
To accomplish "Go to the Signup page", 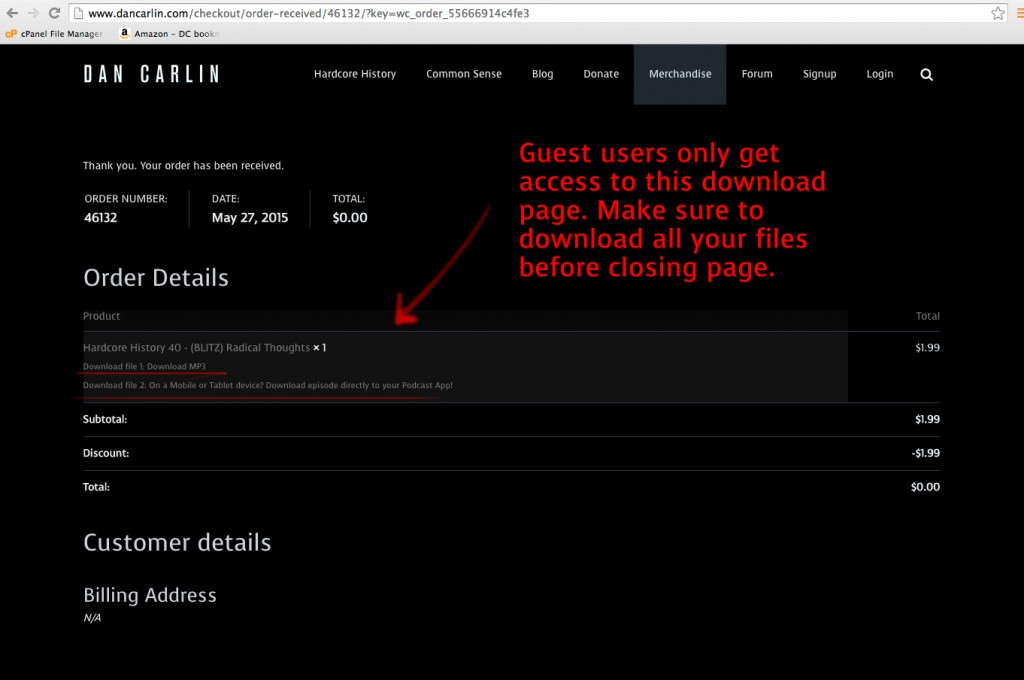I will 819,74.
